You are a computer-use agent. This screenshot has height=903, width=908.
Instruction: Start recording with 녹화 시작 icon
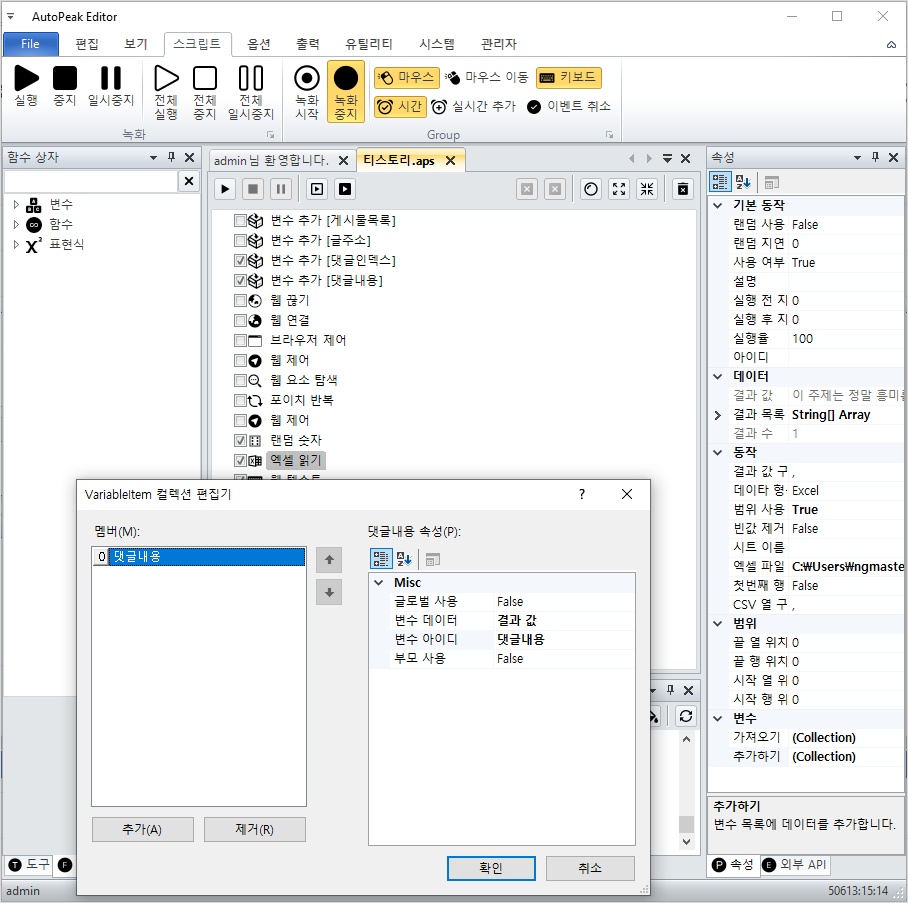click(x=307, y=78)
